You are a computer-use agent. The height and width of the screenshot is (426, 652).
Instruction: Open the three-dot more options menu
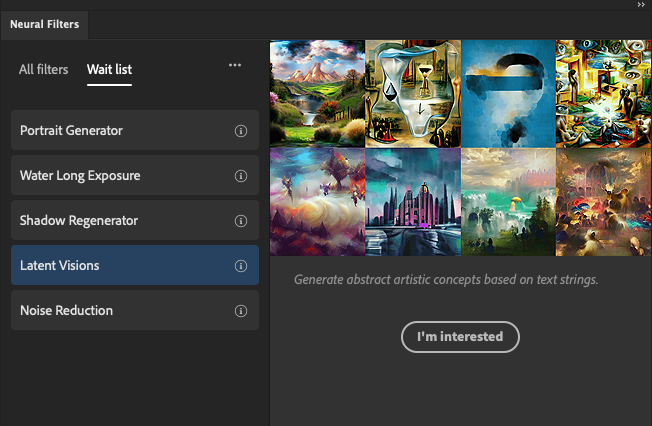pos(235,65)
